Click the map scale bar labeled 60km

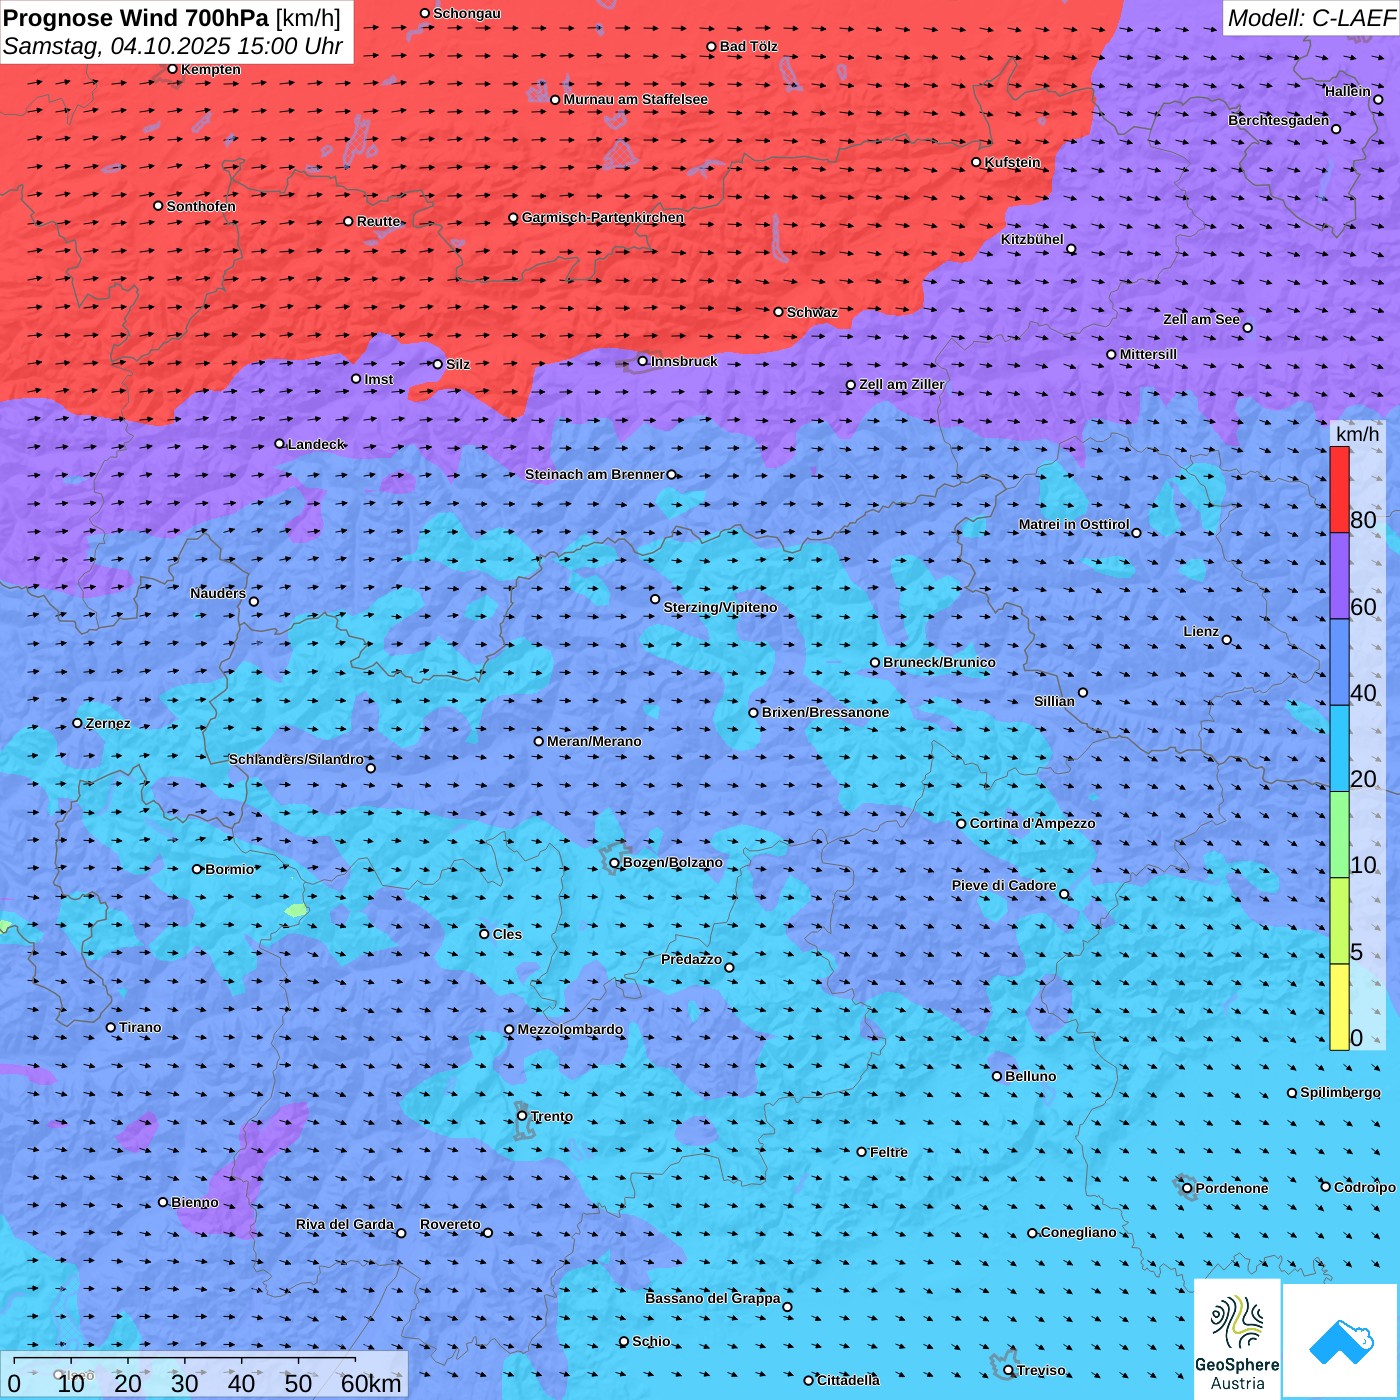(204, 1376)
